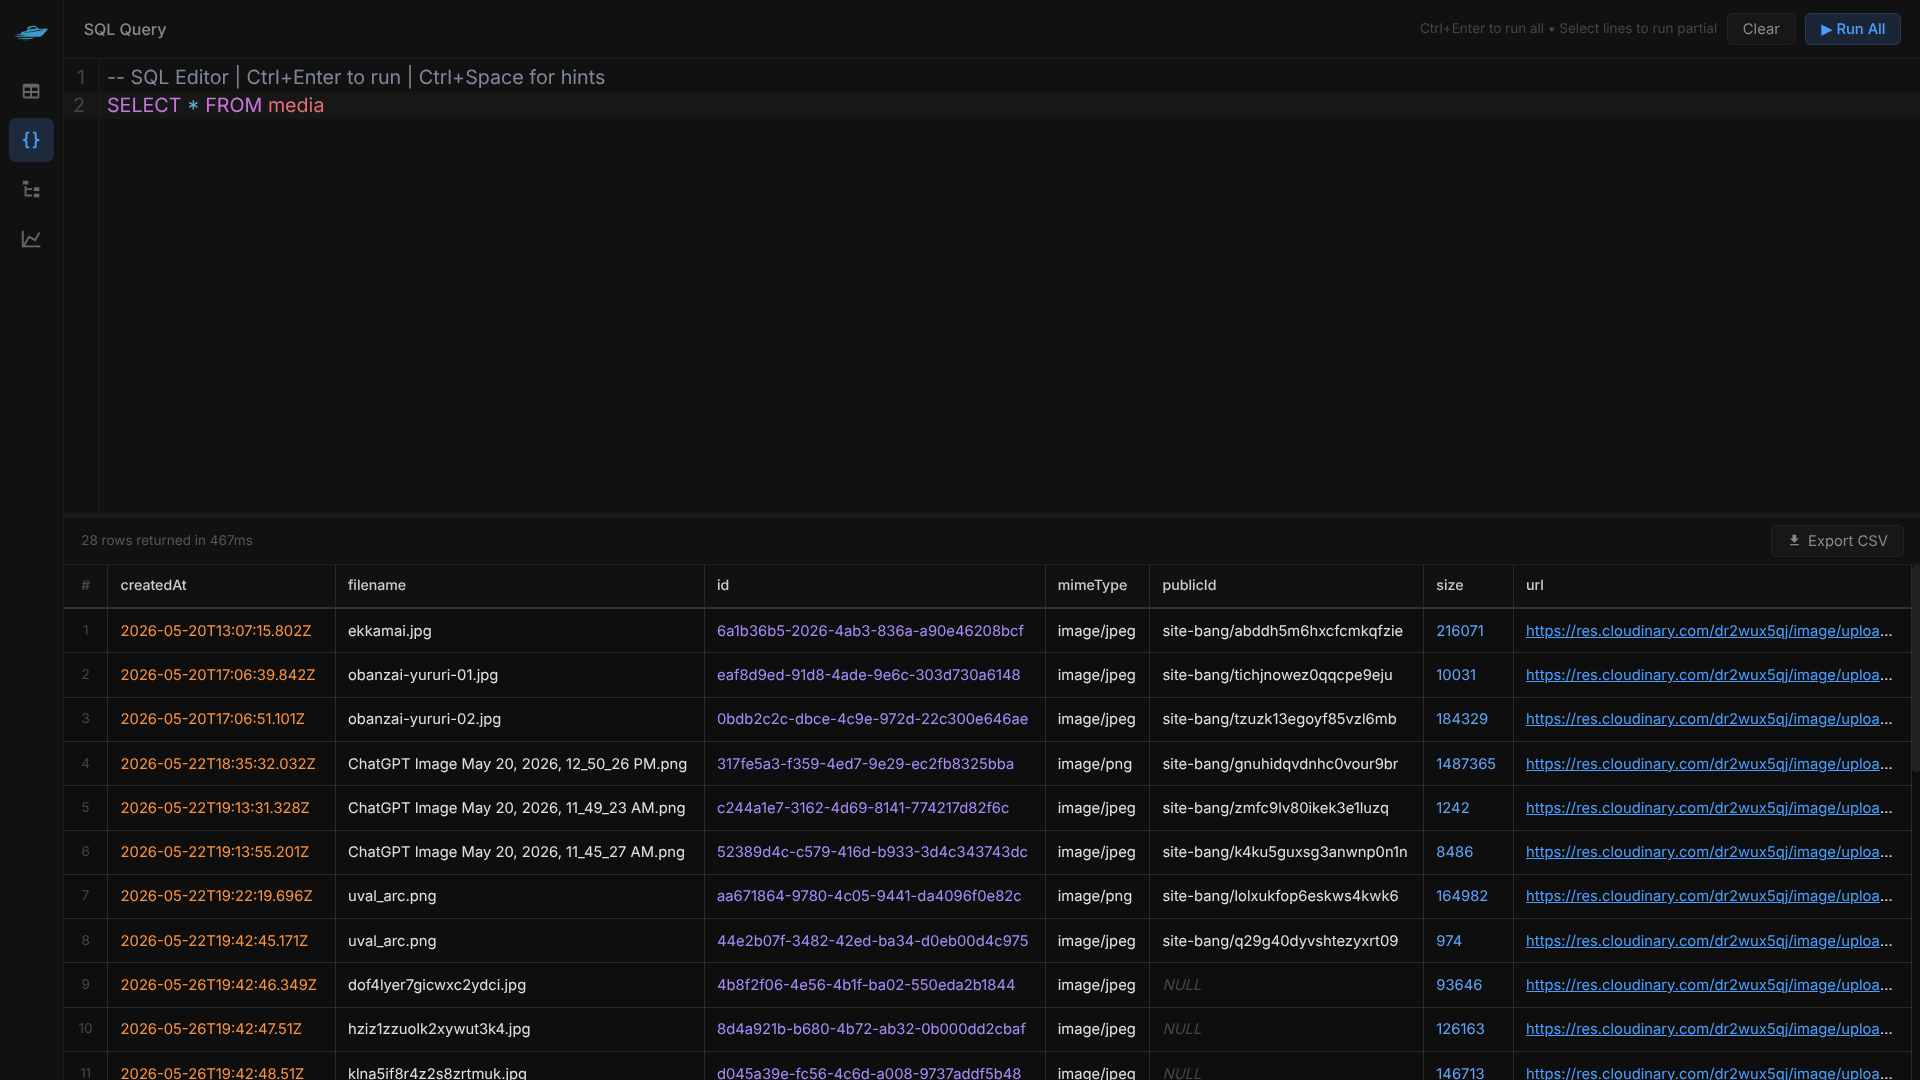Click size value 1487365
The width and height of the screenshot is (1920, 1080).
click(x=1466, y=764)
